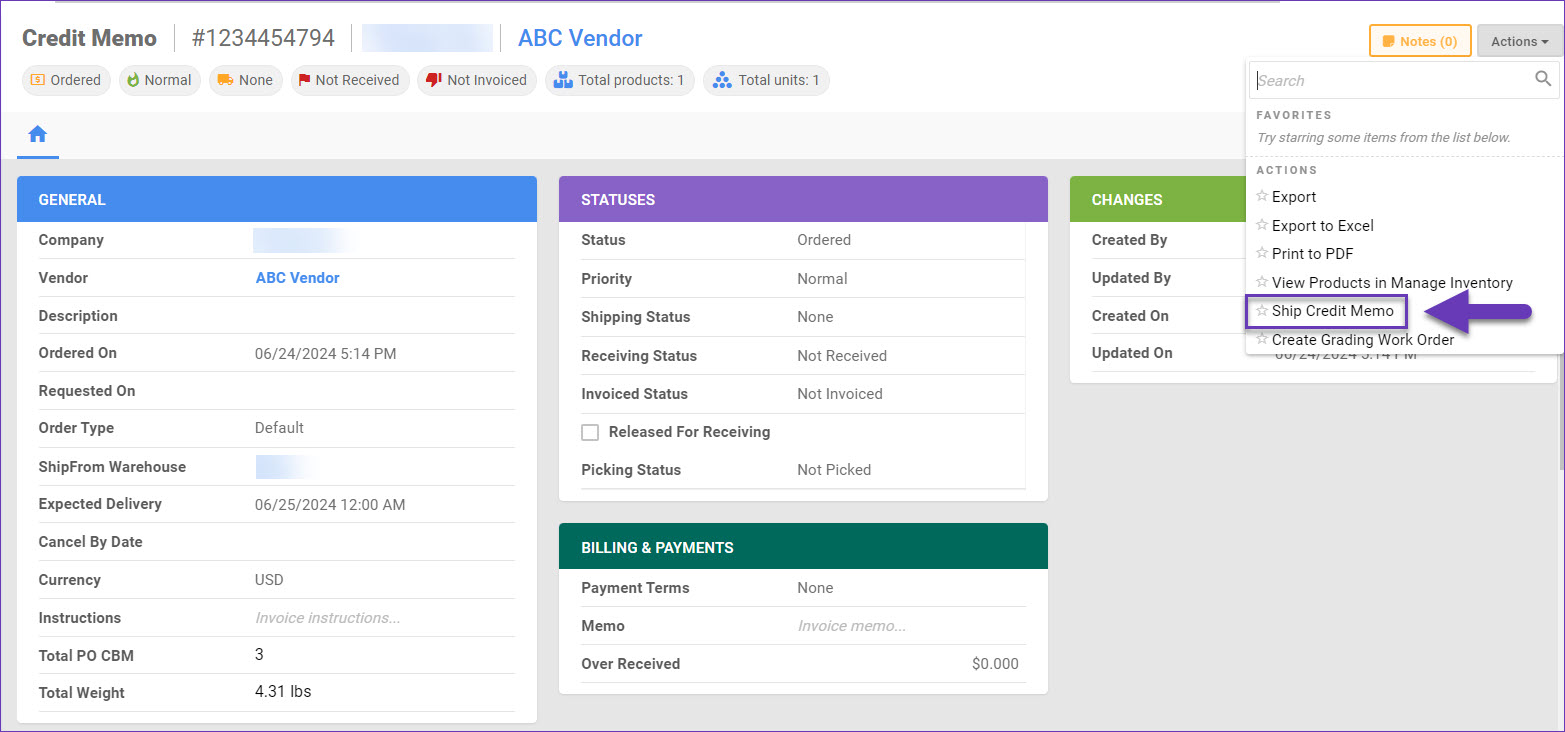1565x732 pixels.
Task: Star the Export action as favorite
Action: click(1262, 197)
